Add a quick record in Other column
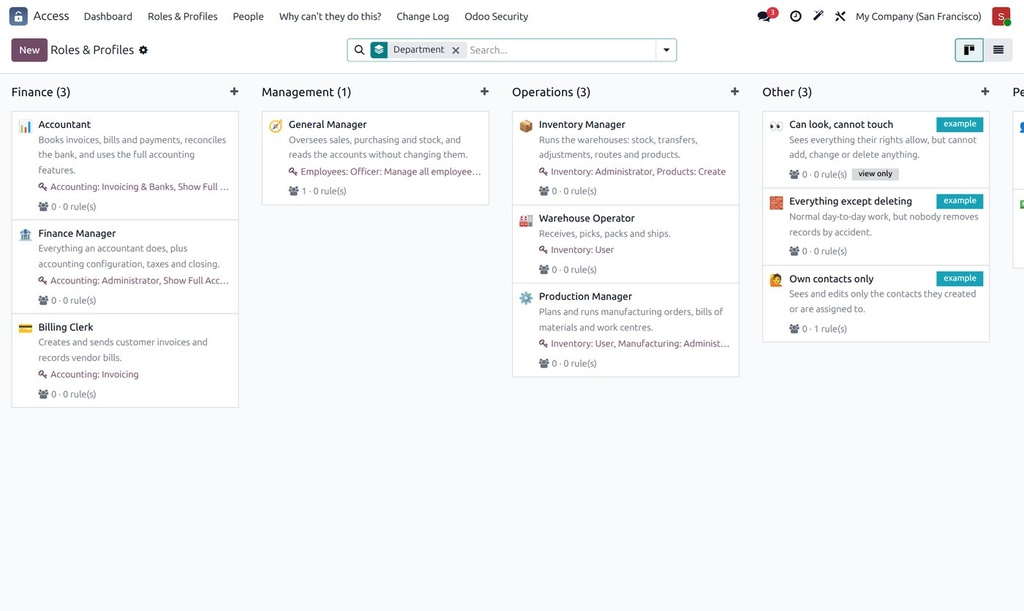The image size is (1024, 611). click(x=985, y=91)
